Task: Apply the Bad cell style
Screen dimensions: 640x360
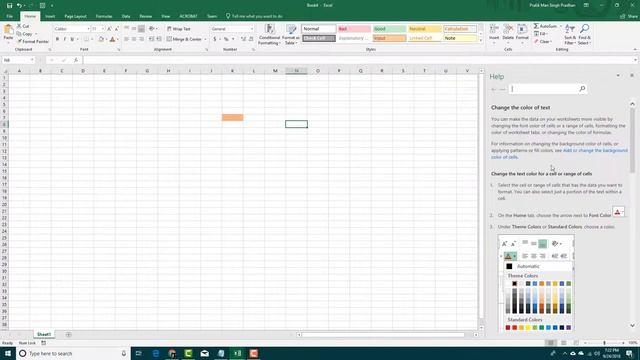Action: click(354, 29)
